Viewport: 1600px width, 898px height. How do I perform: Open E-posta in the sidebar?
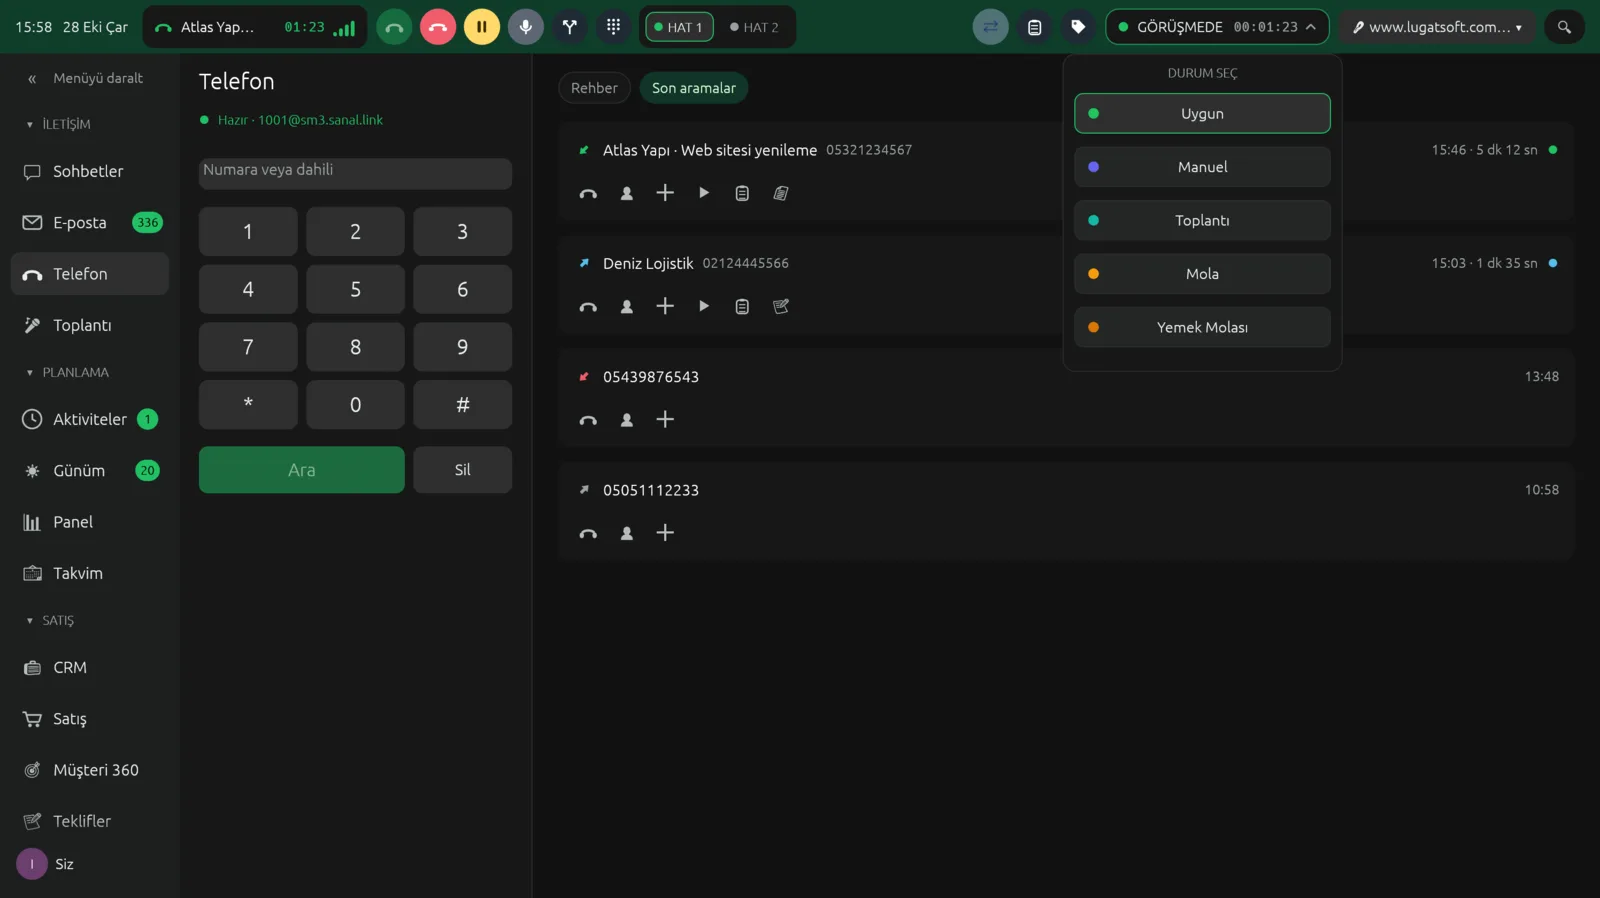tap(90, 222)
